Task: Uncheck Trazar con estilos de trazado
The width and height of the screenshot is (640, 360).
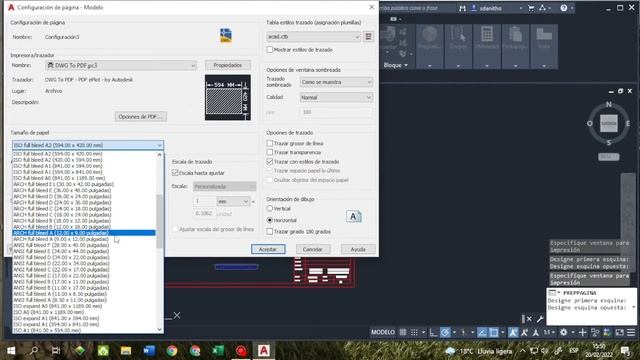Action: (x=269, y=162)
